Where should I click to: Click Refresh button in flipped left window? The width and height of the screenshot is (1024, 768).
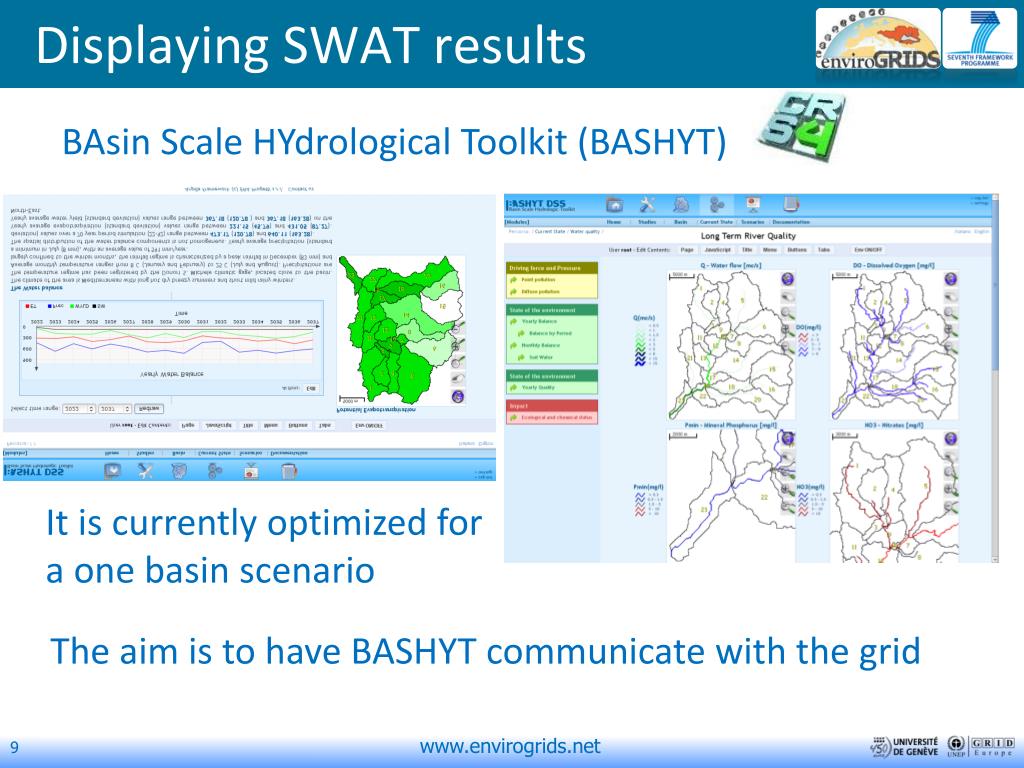pyautogui.click(x=149, y=409)
